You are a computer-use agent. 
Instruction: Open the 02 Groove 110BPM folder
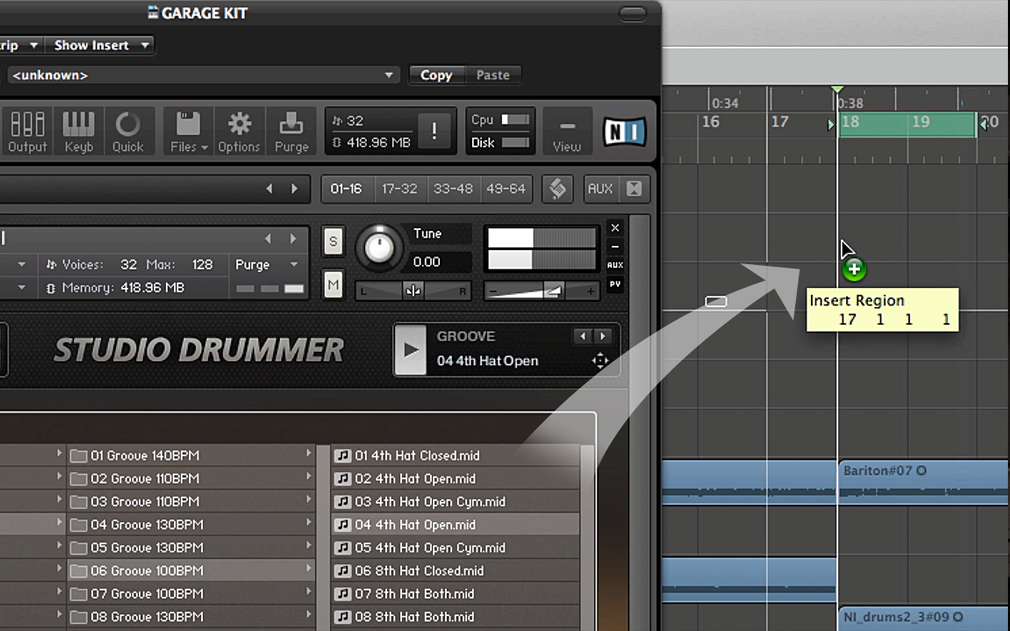(x=189, y=478)
